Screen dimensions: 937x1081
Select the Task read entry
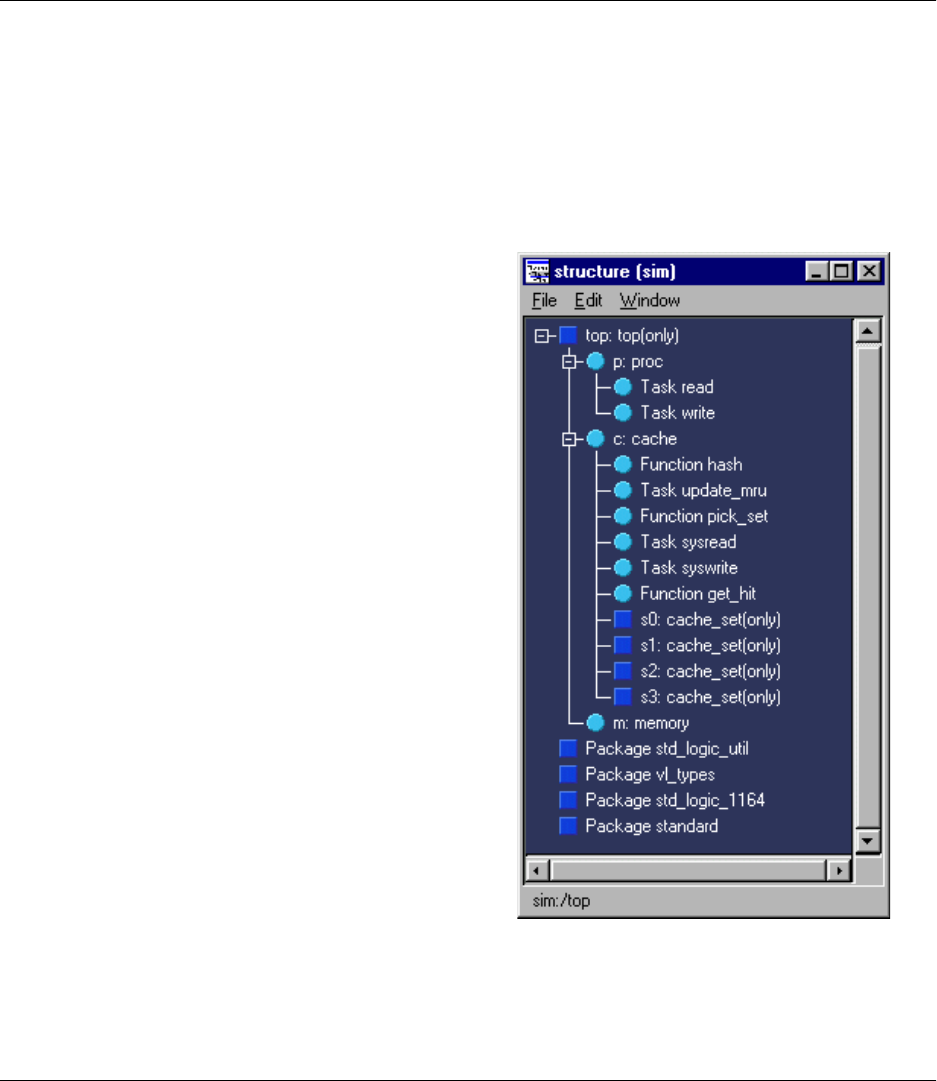[x=677, y=387]
